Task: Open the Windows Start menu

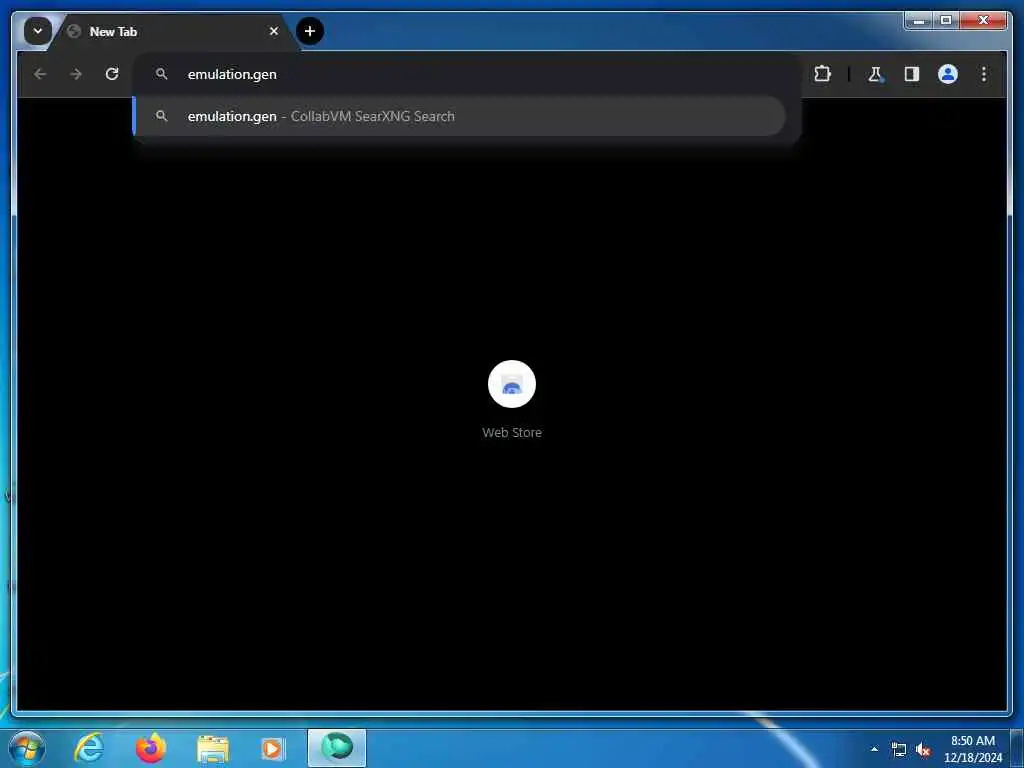Action: 26,748
